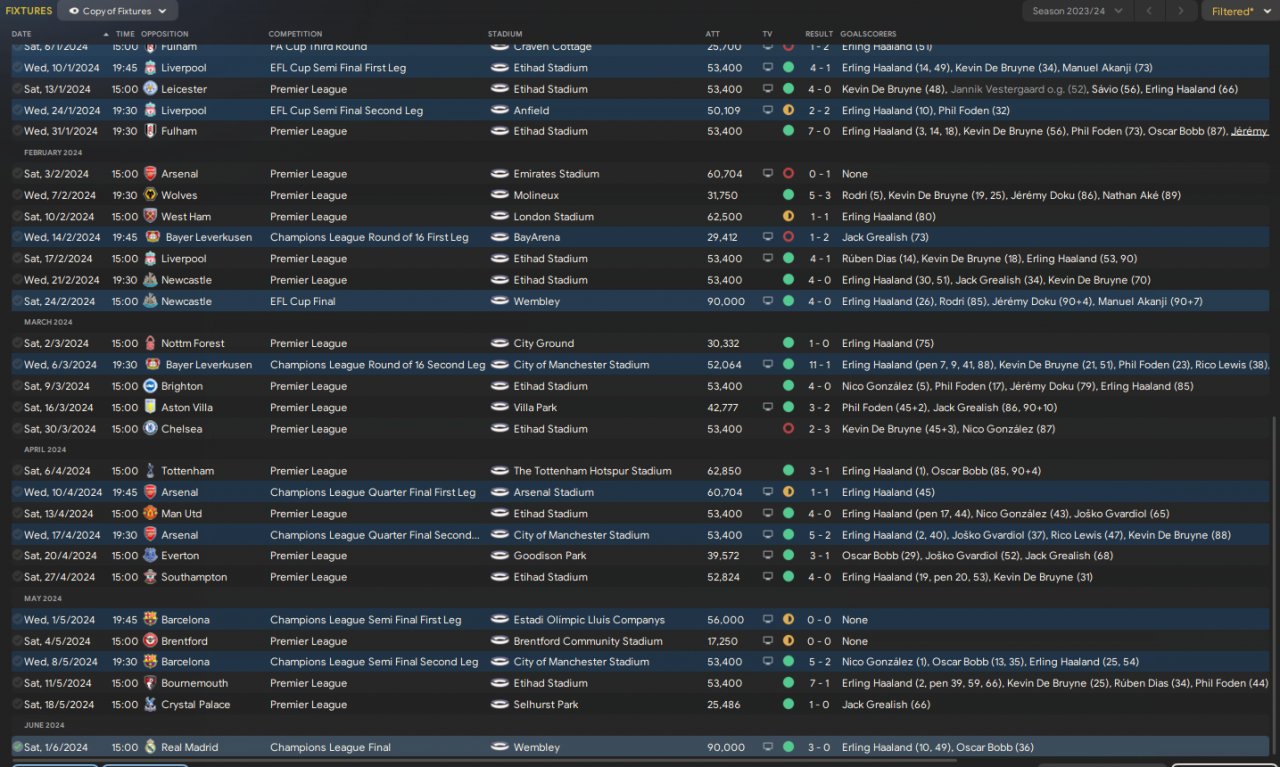Click the Nottm Forest club badge
The image size is (1280, 767).
150,344
